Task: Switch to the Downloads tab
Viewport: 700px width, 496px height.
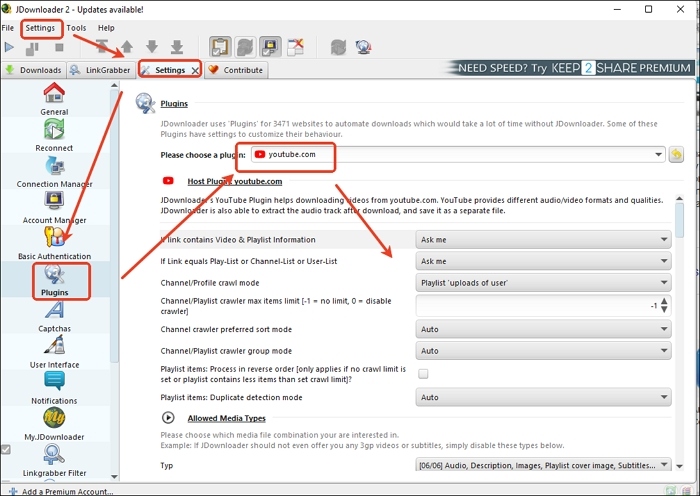Action: 34,70
